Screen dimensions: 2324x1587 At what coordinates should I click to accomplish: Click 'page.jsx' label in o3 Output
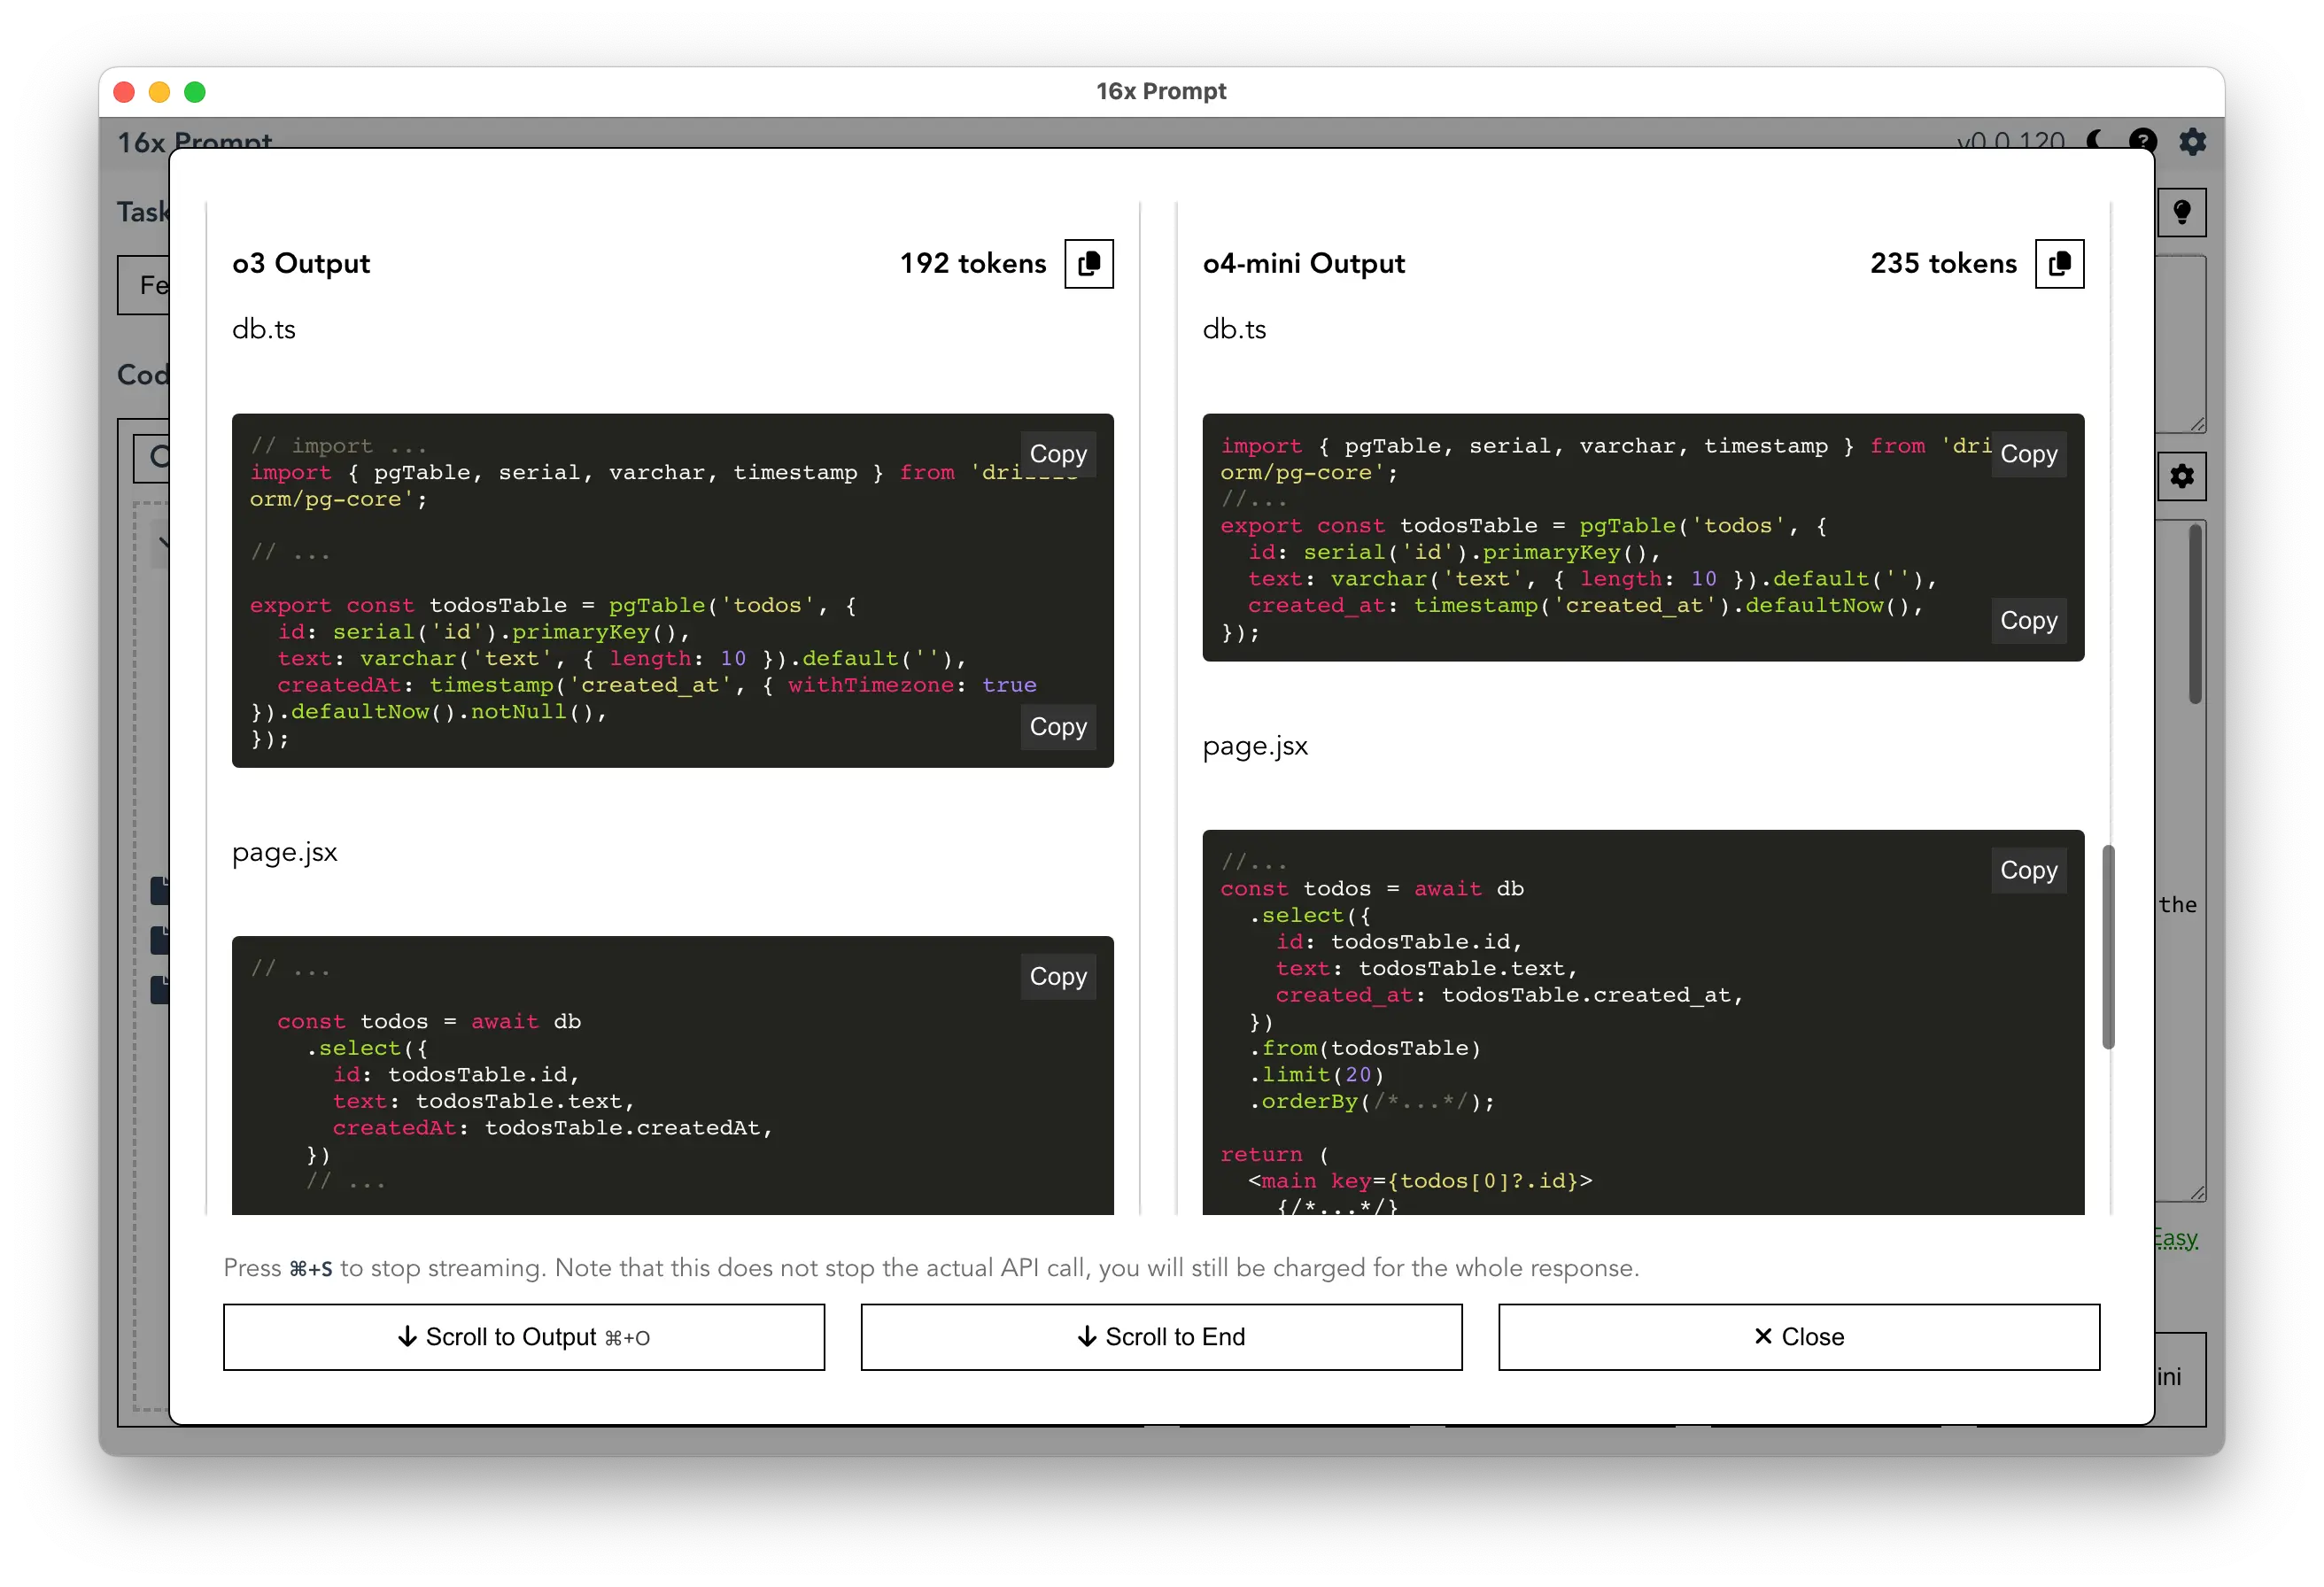(285, 853)
